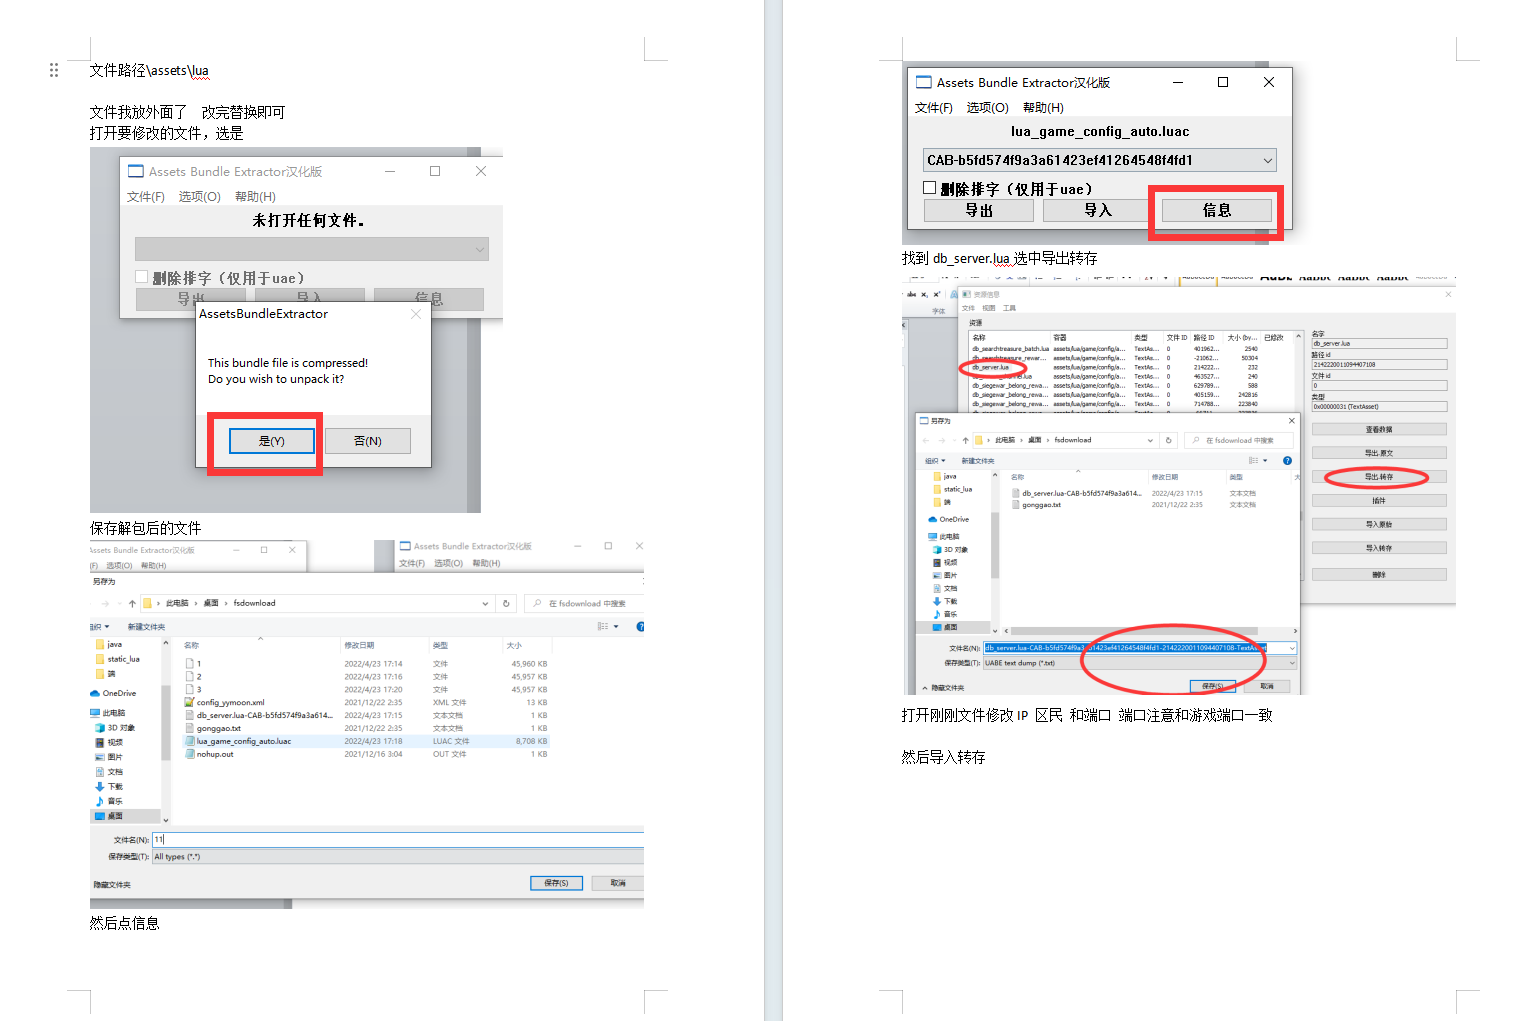
Task: Click the config_yymoon.xml file icon
Action: (189, 703)
